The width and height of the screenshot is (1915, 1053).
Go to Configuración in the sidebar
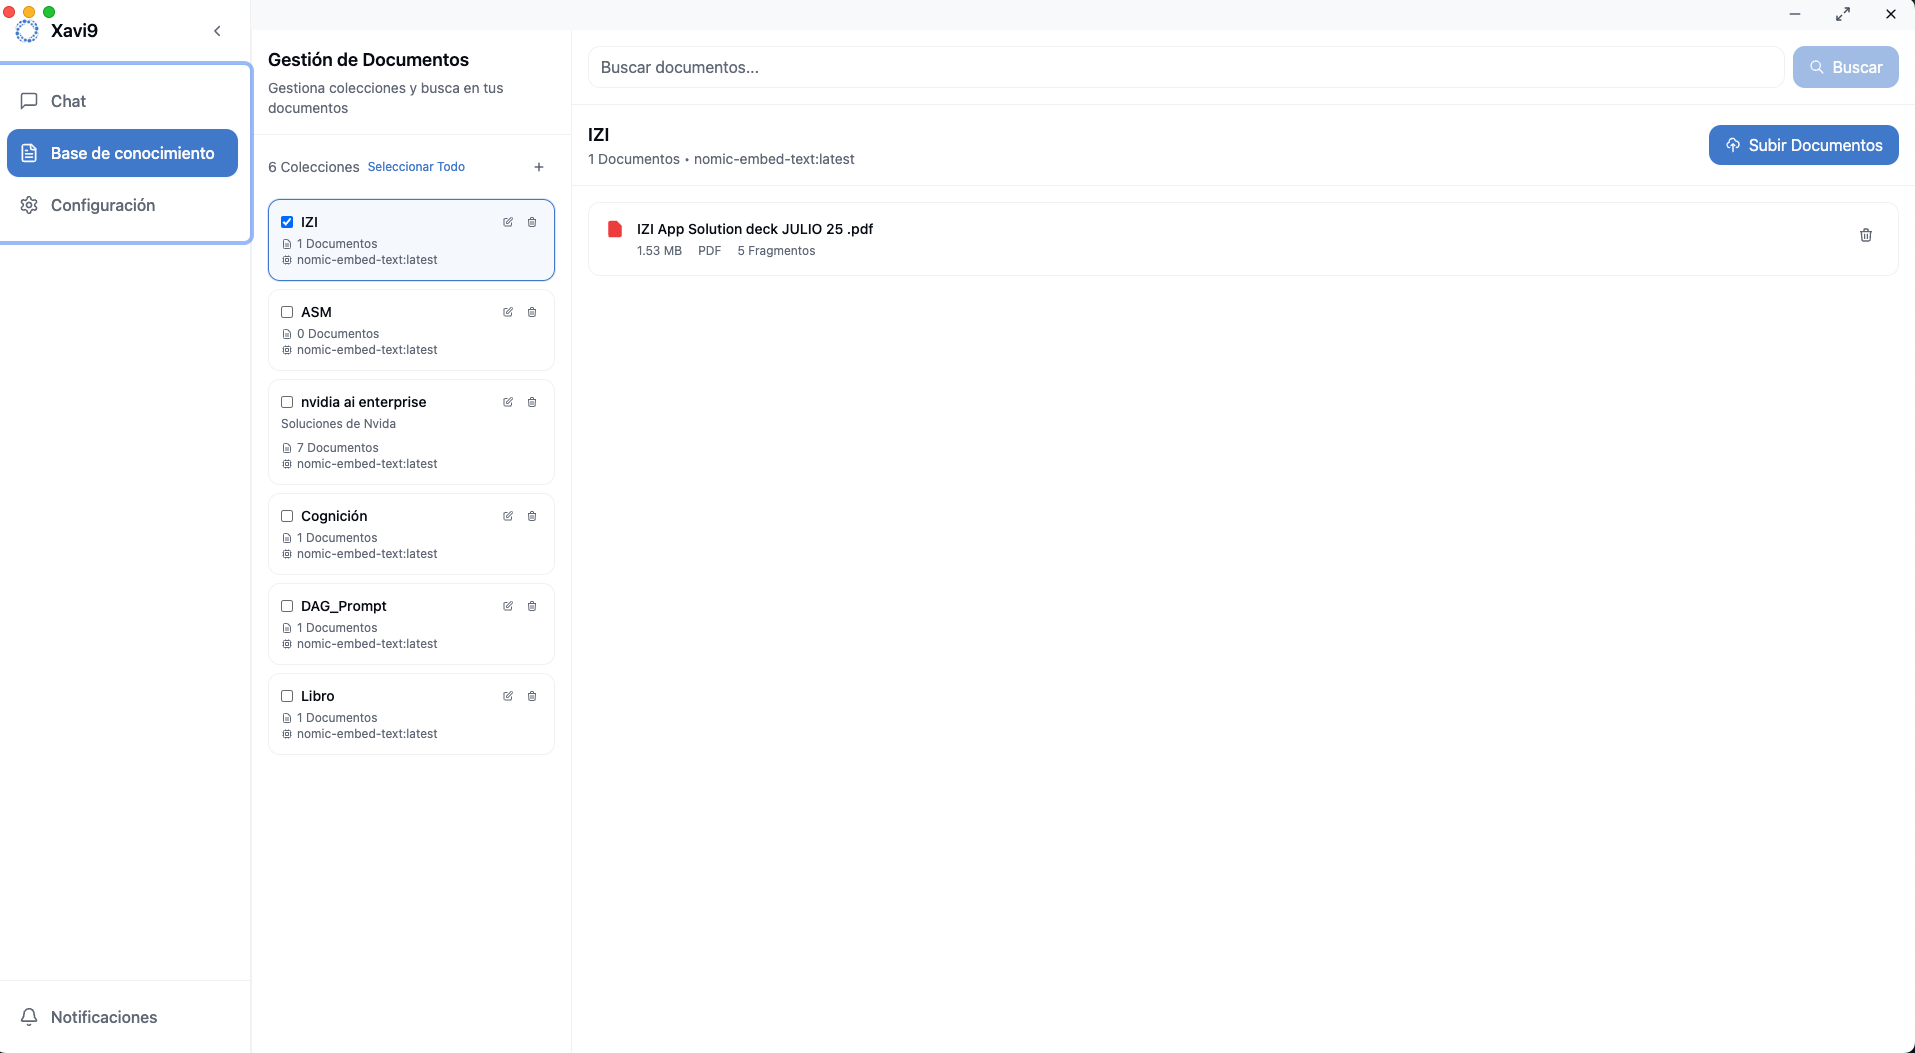tap(102, 205)
